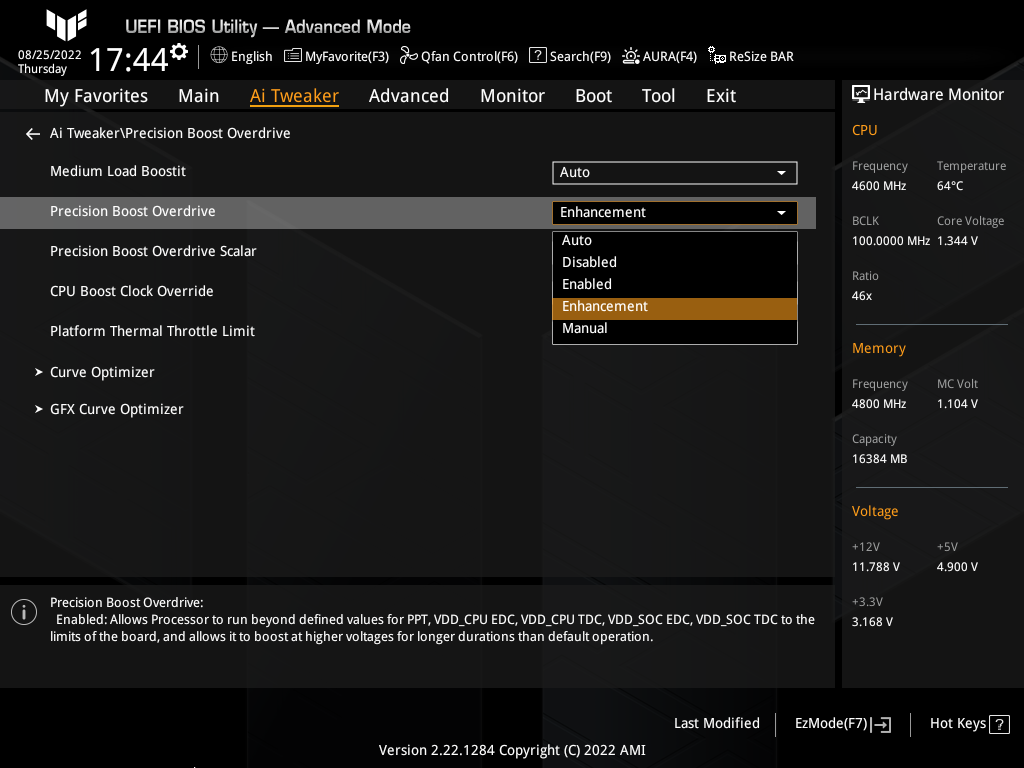Click the TUF logo icon

[x=66, y=24]
